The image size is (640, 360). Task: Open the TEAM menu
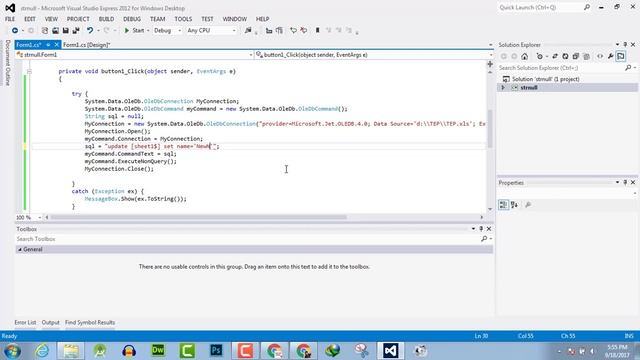(158, 19)
